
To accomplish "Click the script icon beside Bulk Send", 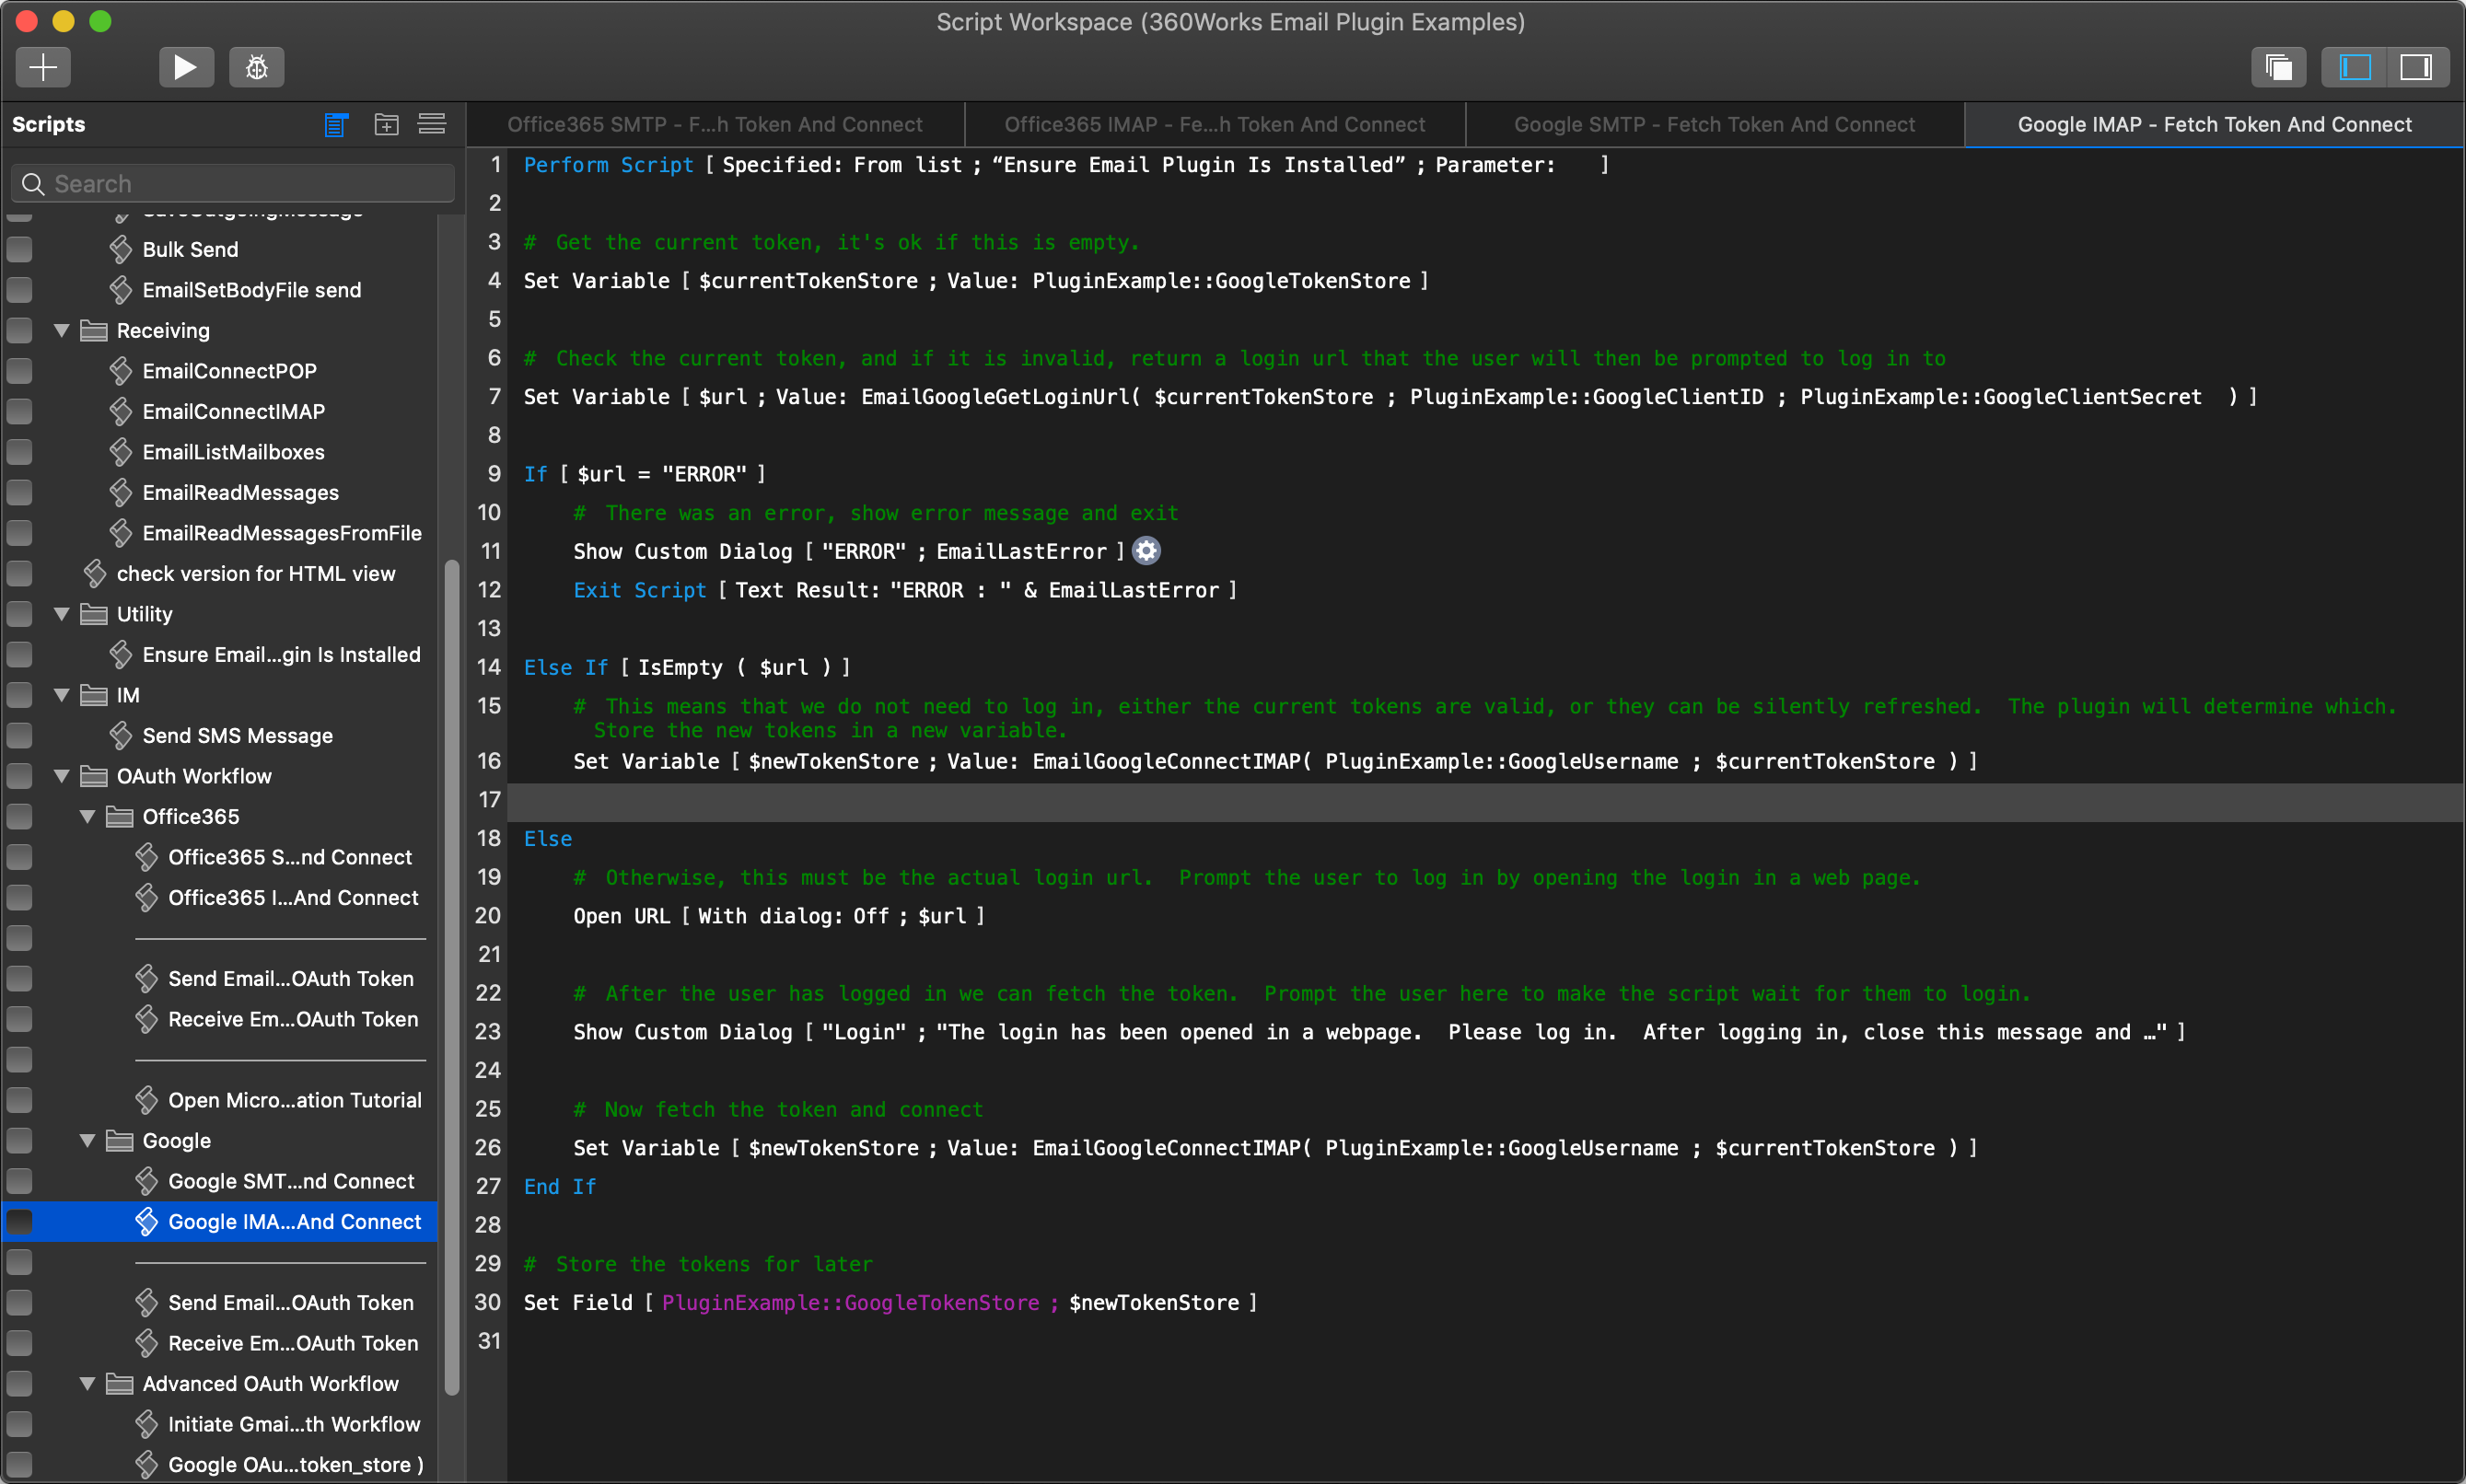I will click(121, 249).
